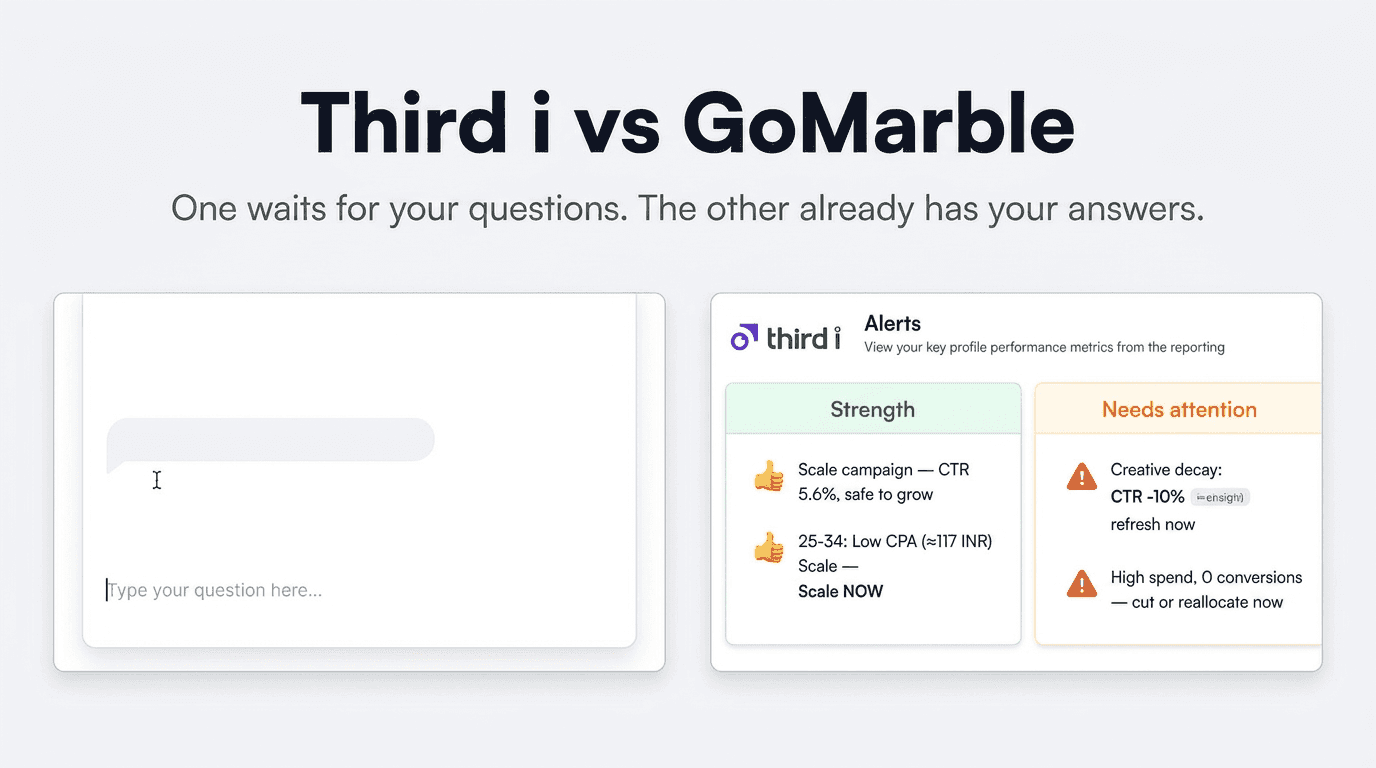Click the Alerts heading
1376x768 pixels.
892,324
